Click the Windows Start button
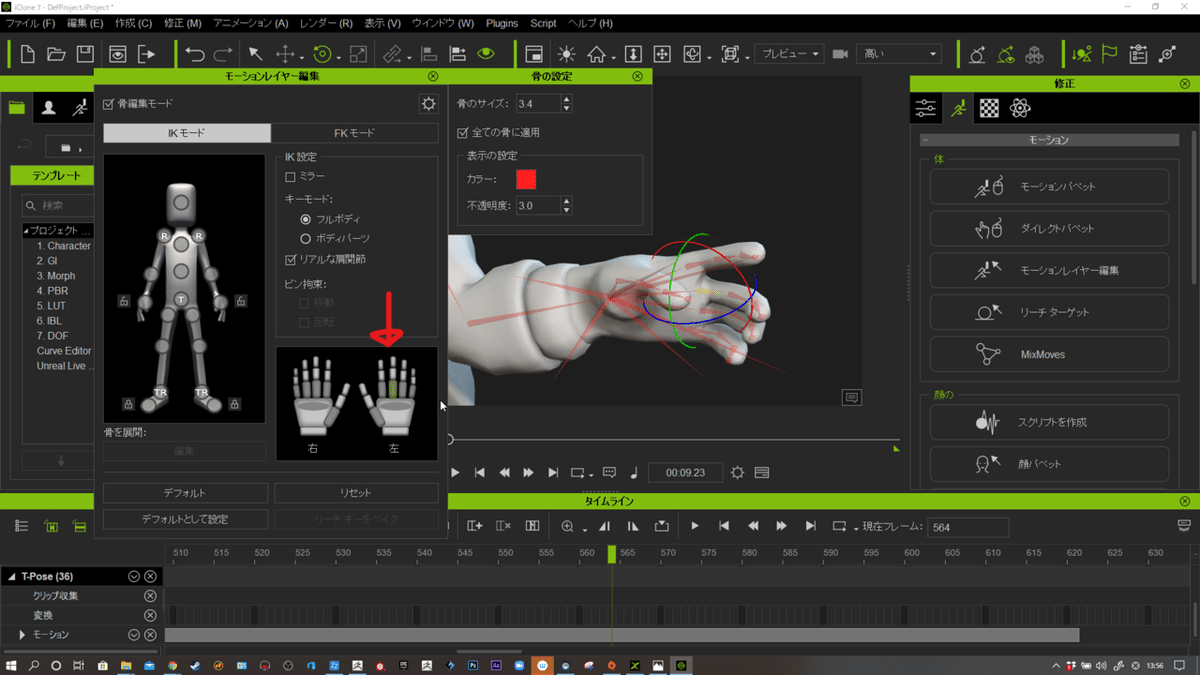This screenshot has height=675, width=1200. coord(11,665)
